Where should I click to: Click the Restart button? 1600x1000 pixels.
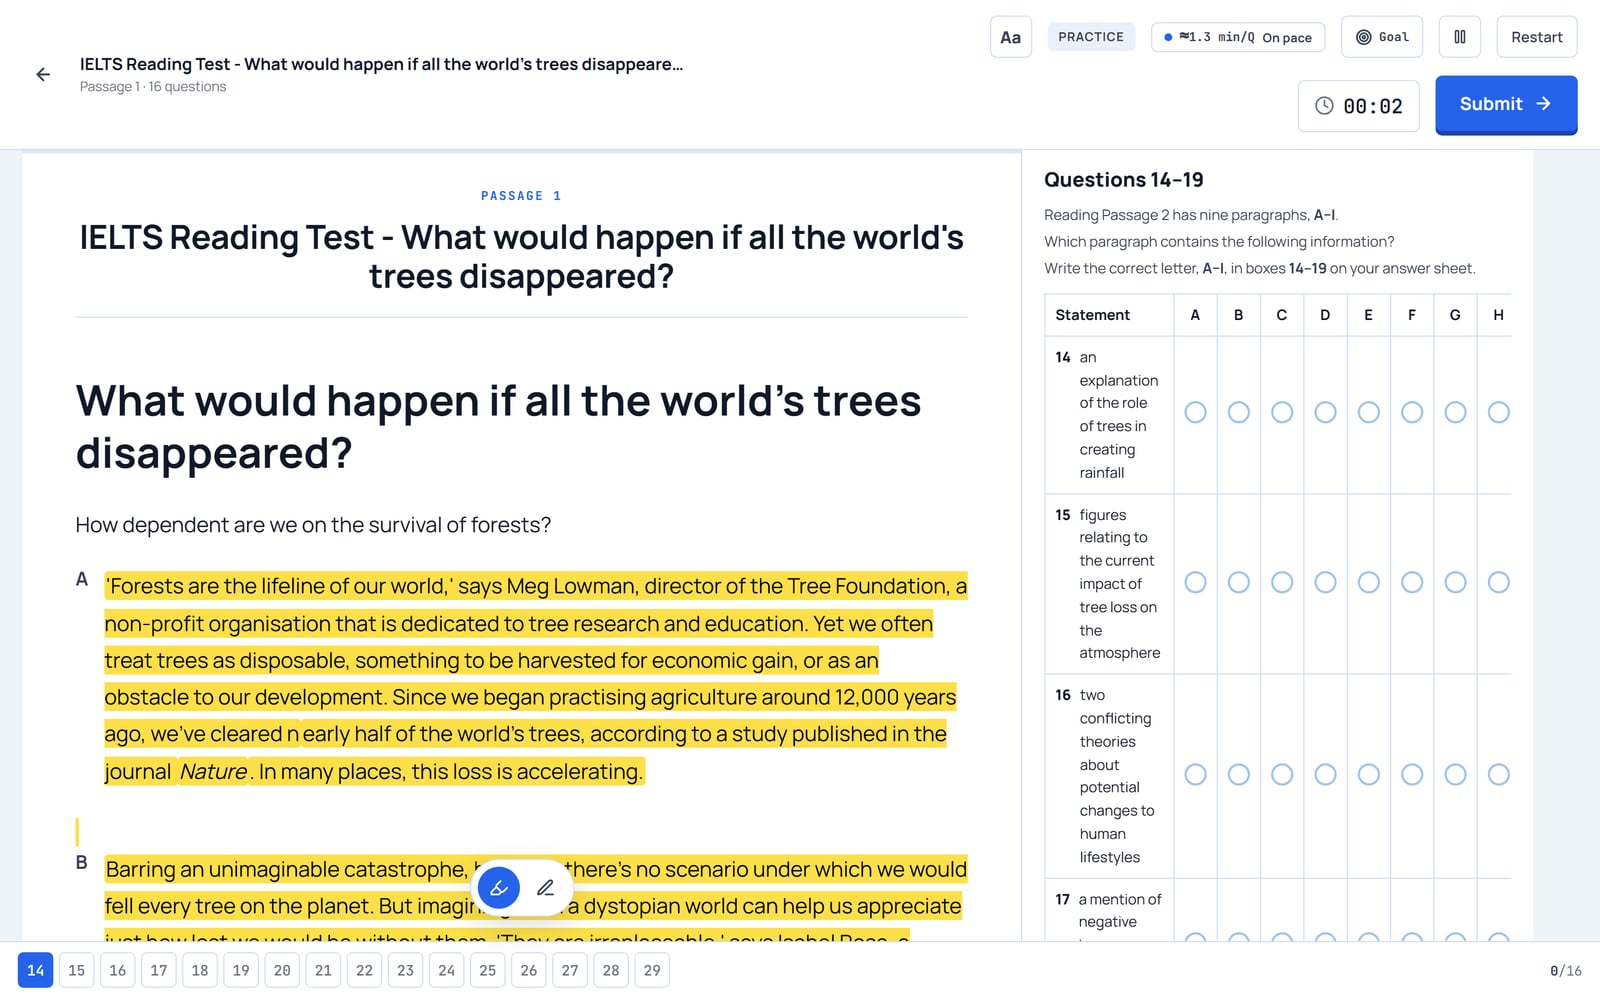[1536, 37]
